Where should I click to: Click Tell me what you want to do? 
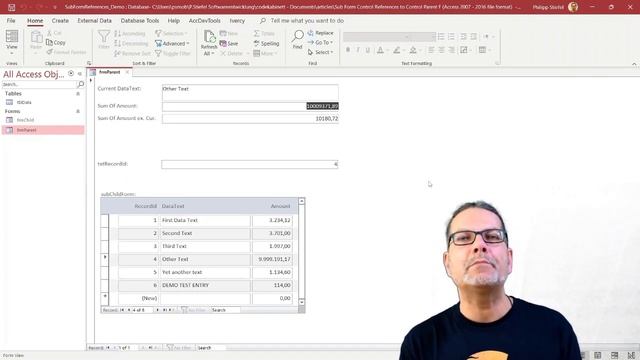pyautogui.click(x=307, y=20)
